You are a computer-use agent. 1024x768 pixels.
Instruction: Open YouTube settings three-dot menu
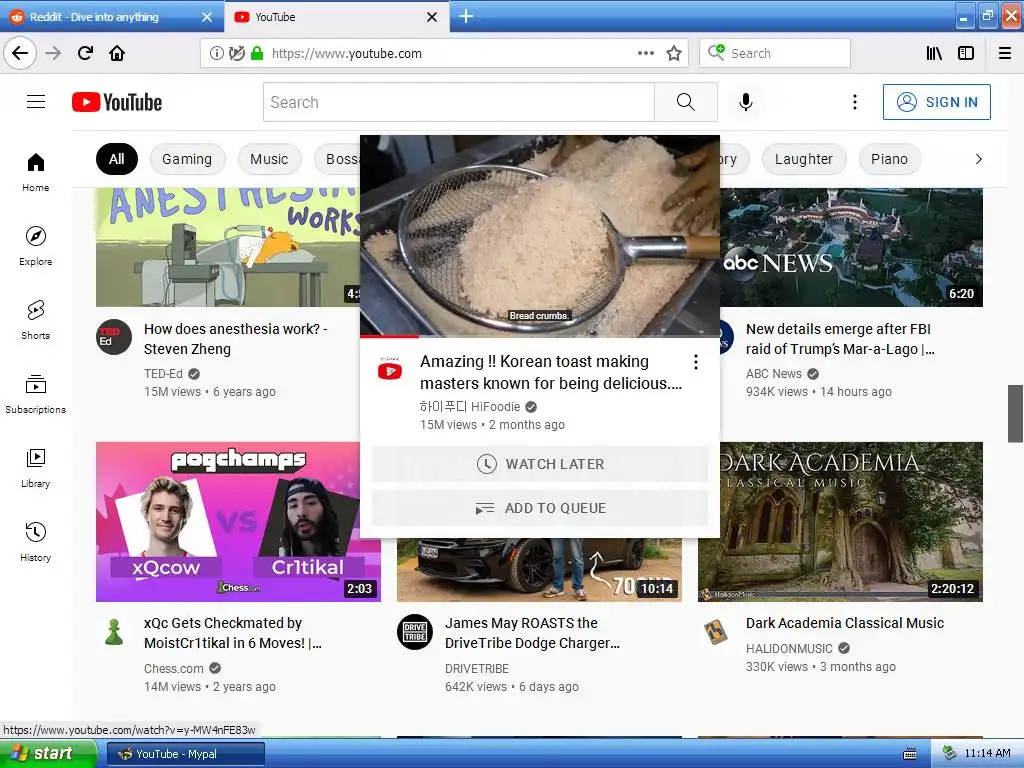[x=854, y=102]
